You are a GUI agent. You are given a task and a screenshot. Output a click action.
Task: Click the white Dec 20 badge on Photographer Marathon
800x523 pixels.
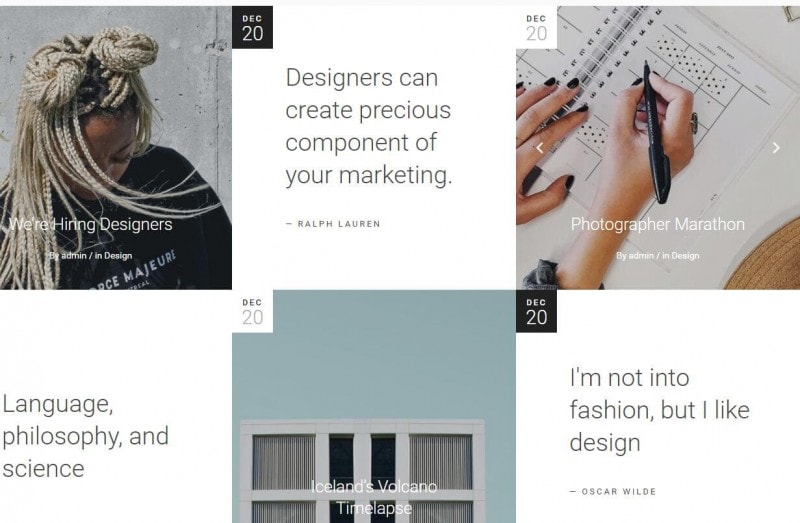[x=536, y=28]
